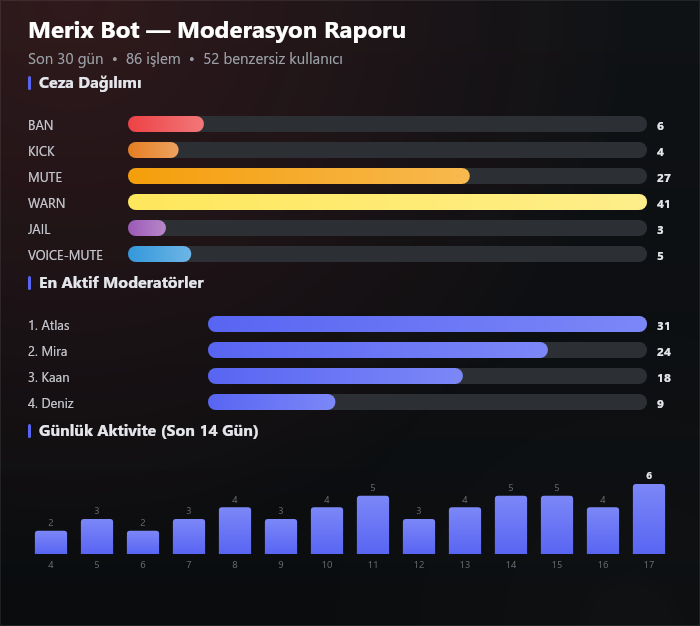Click the KICK row label
The width and height of the screenshot is (700, 626).
[x=41, y=151]
